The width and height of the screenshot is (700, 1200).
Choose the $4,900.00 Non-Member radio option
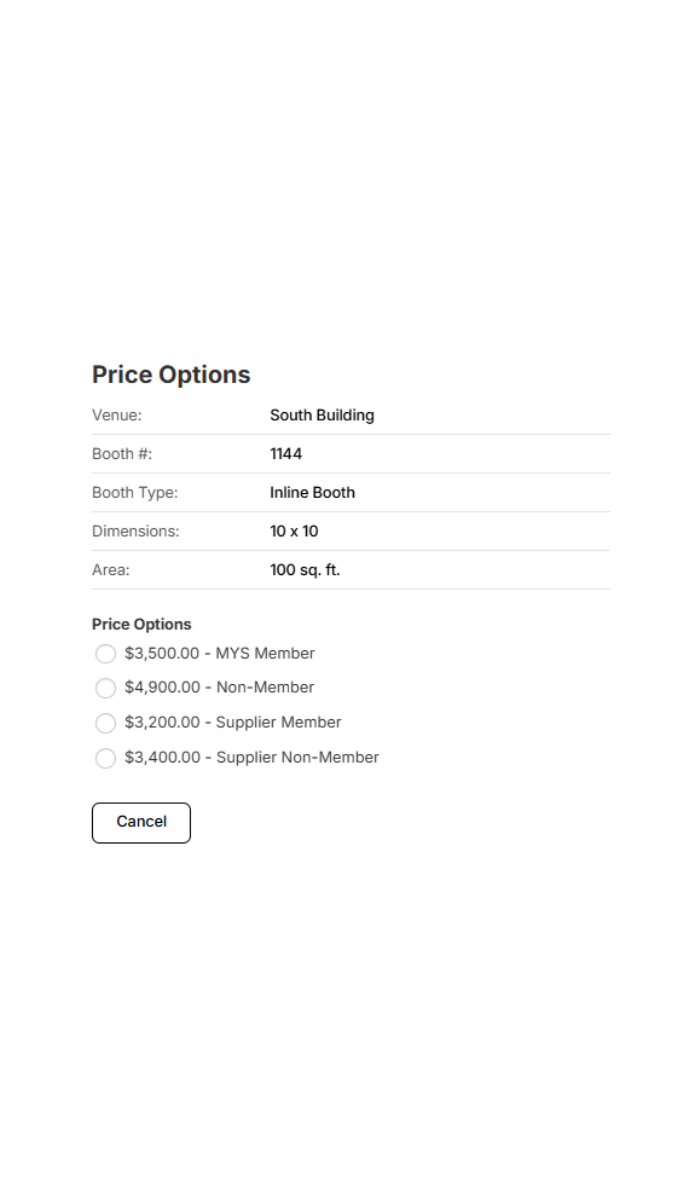click(x=105, y=688)
